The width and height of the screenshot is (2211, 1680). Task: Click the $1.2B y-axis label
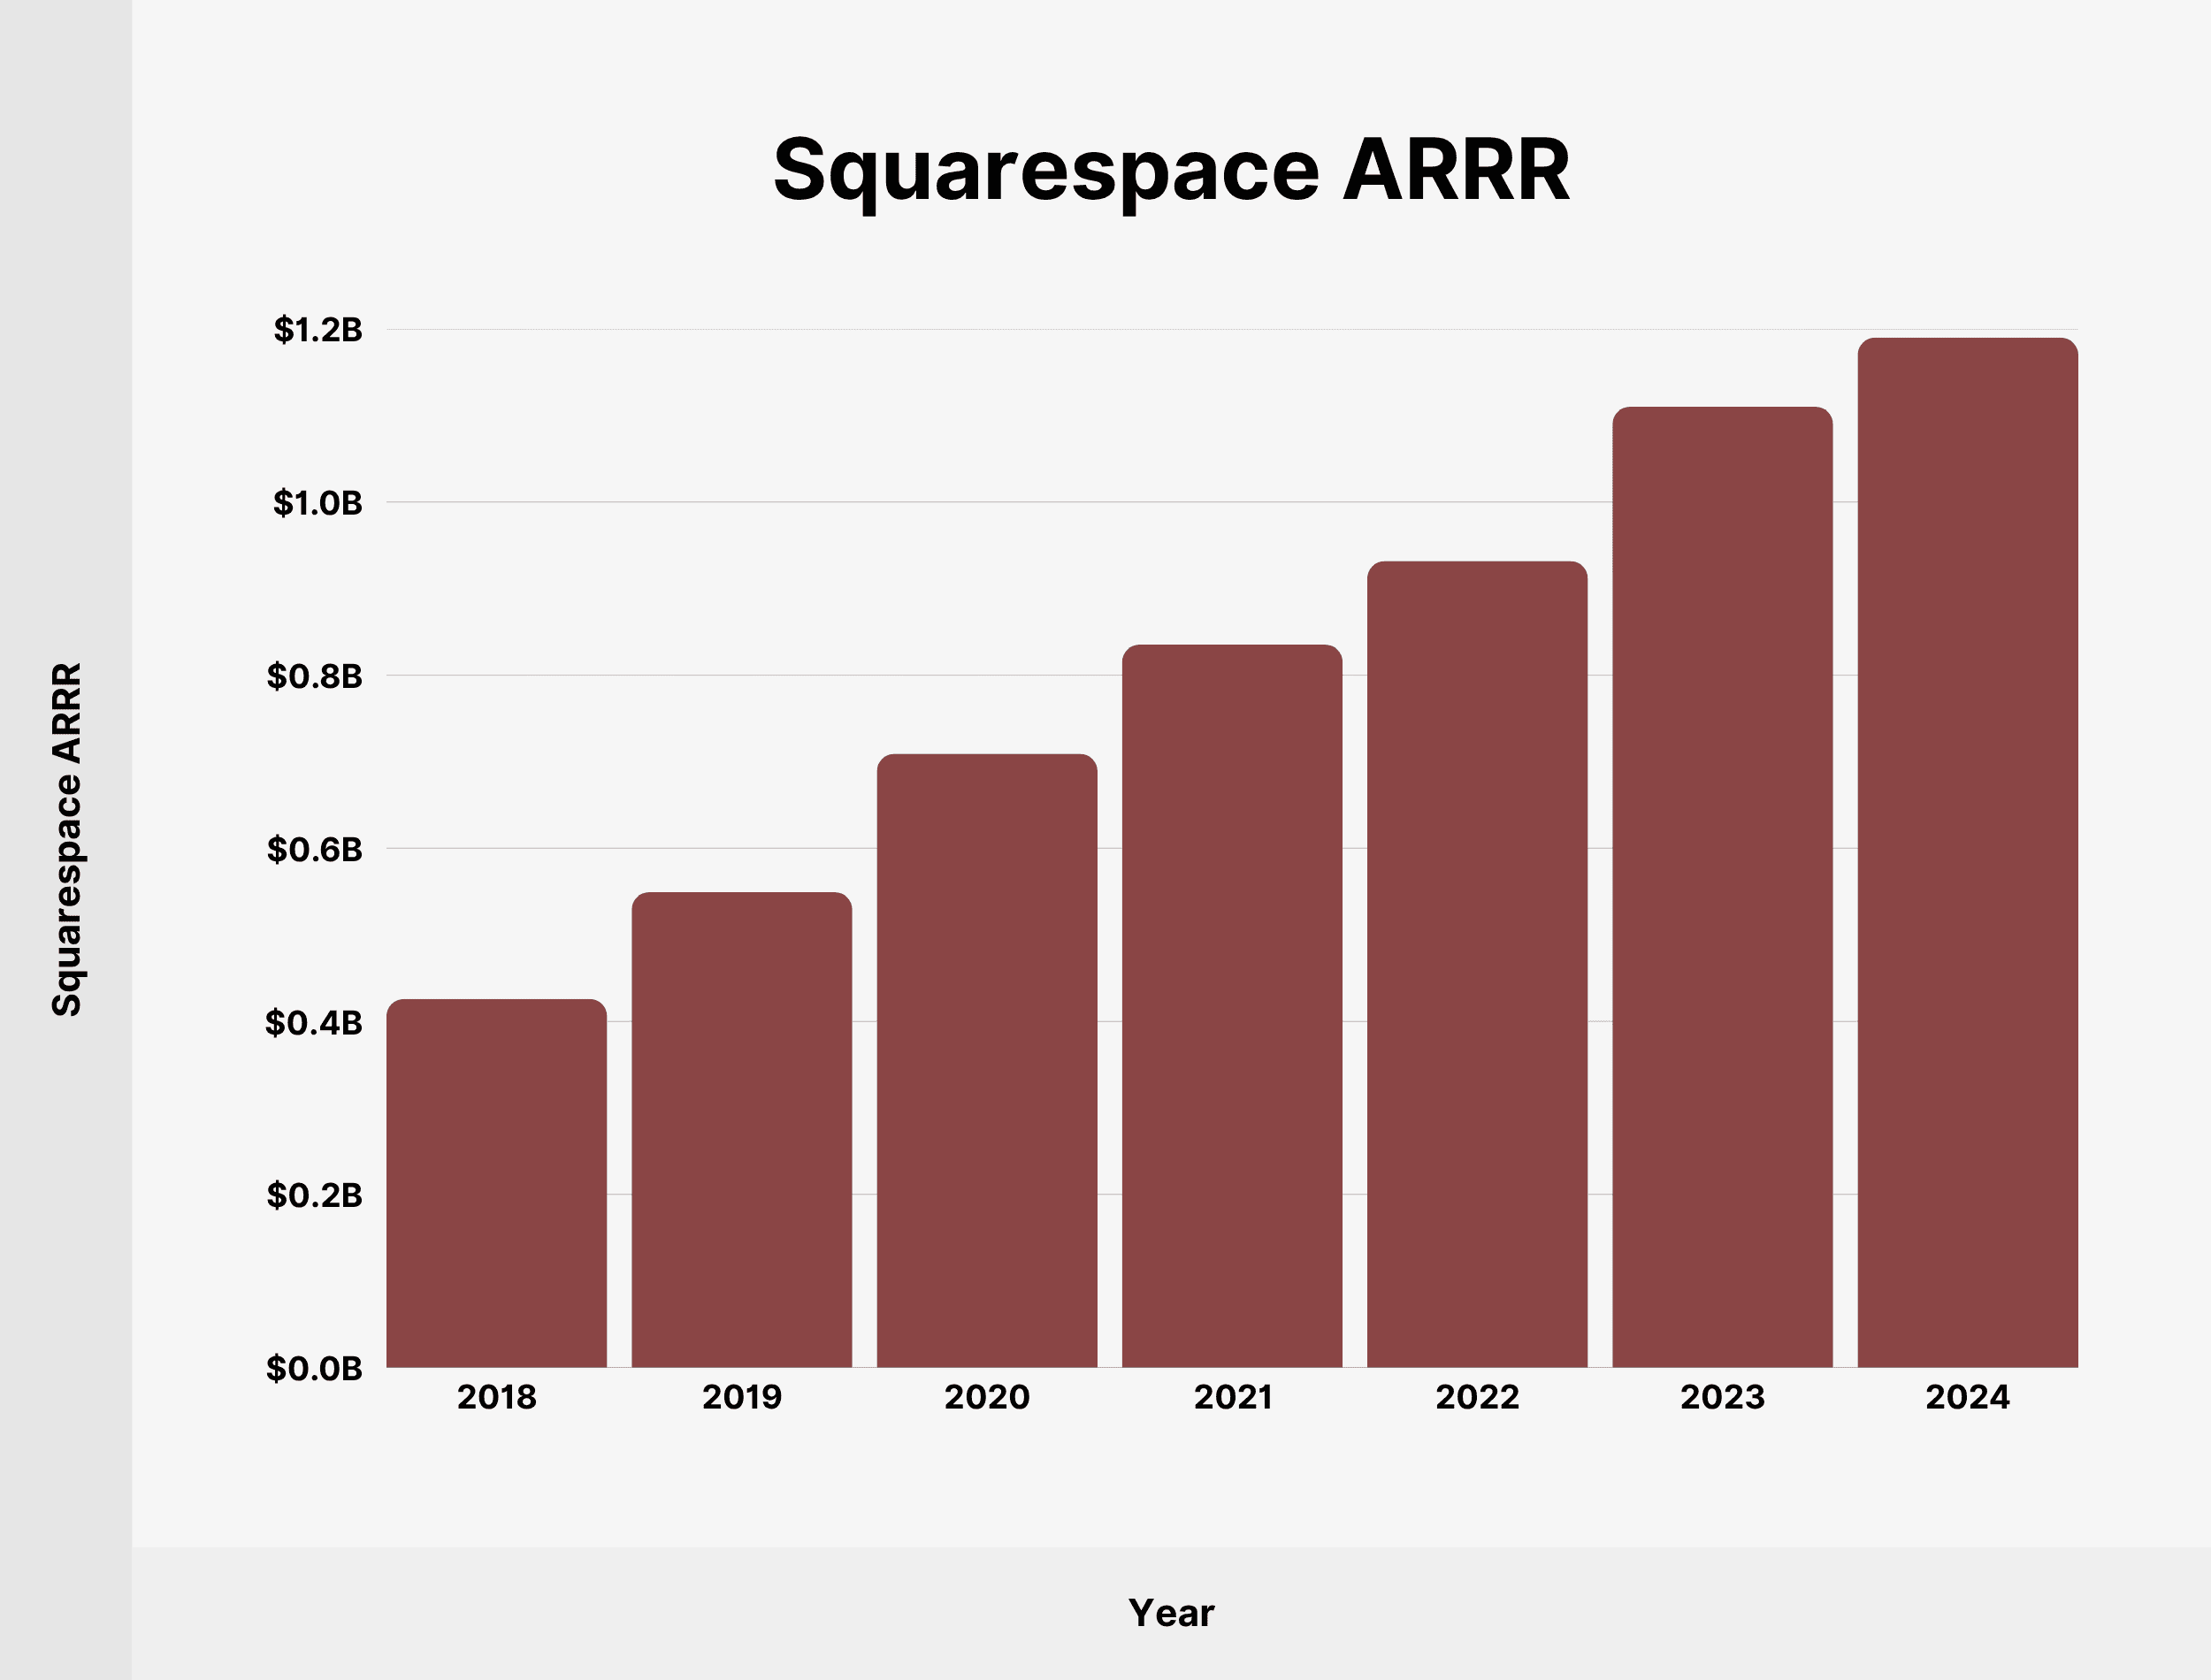tap(318, 329)
